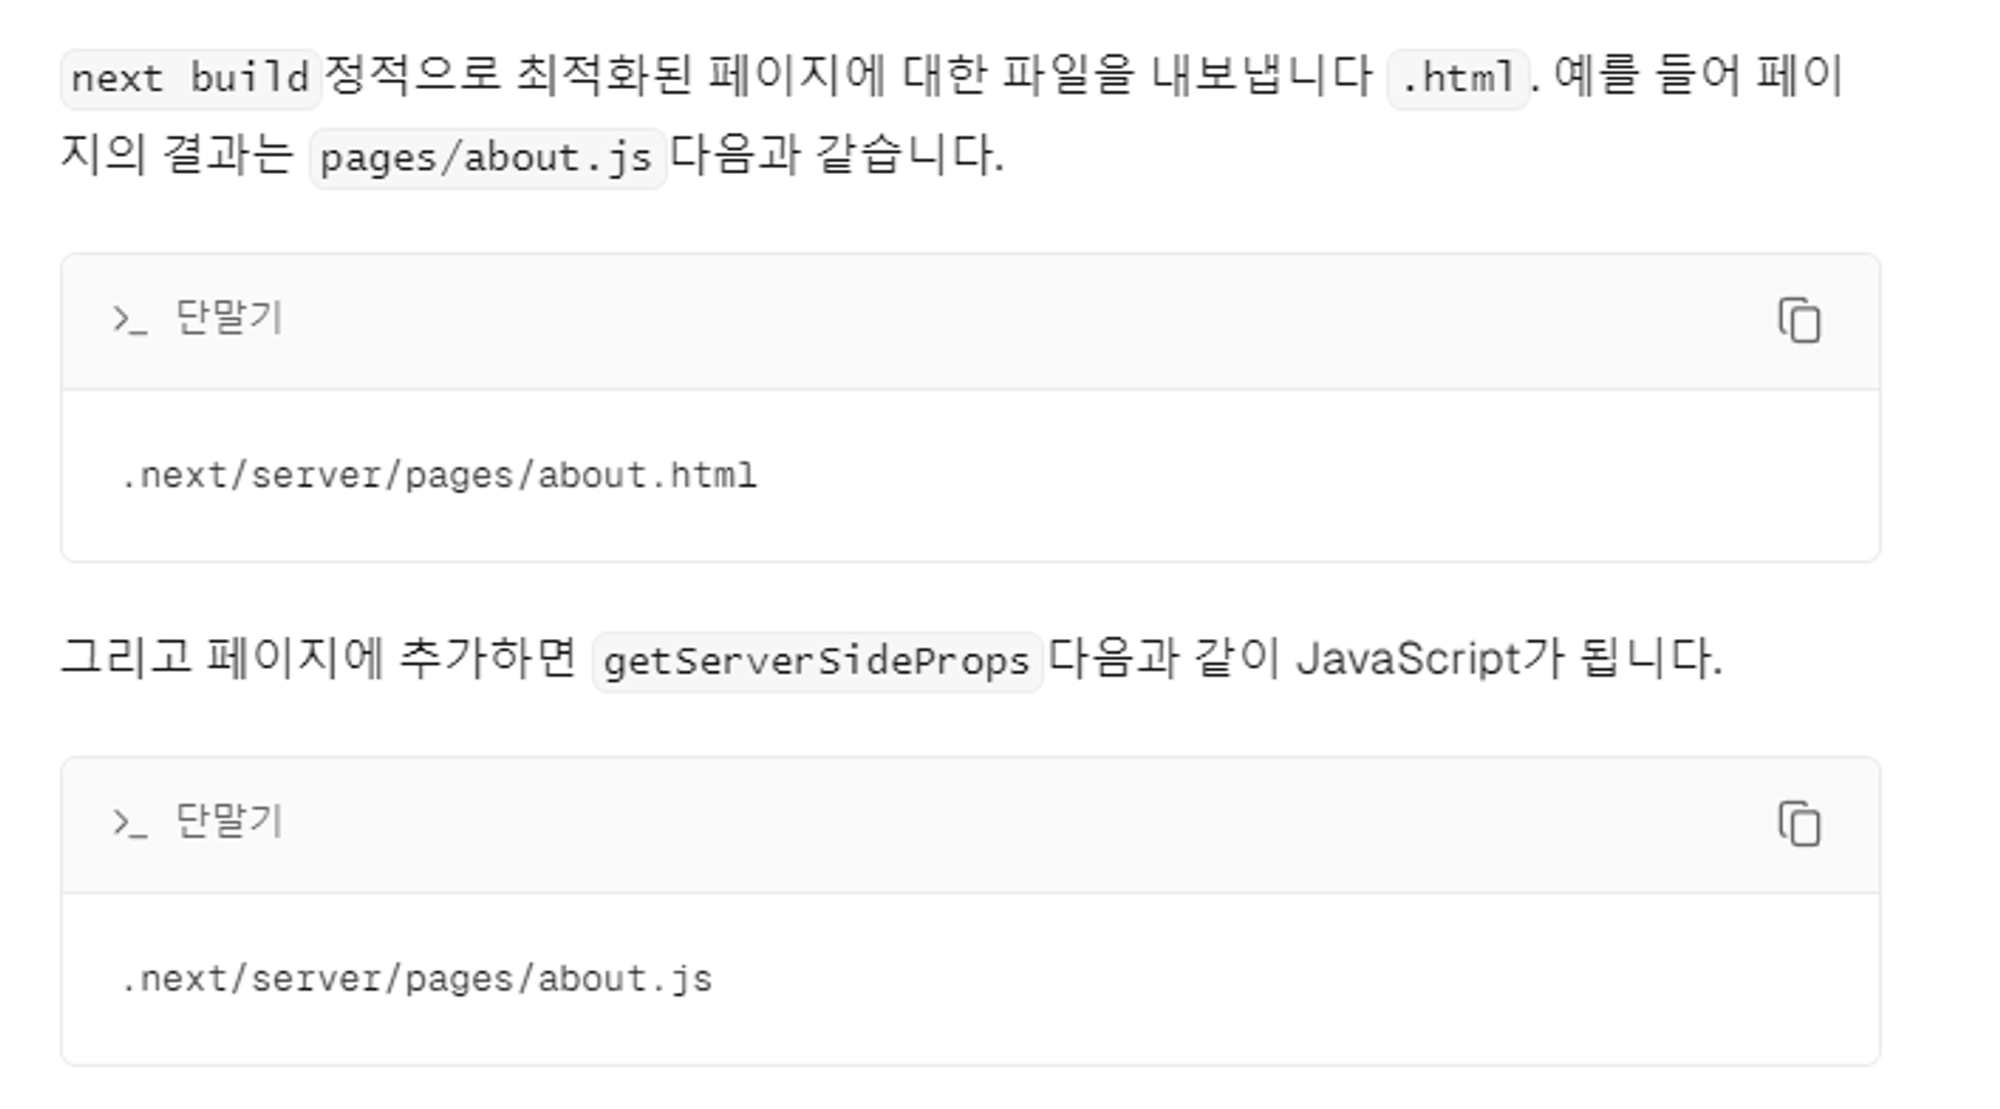This screenshot has height=1109, width=2000.
Task: Click the header bar of the second terminal block
Action: point(970,824)
